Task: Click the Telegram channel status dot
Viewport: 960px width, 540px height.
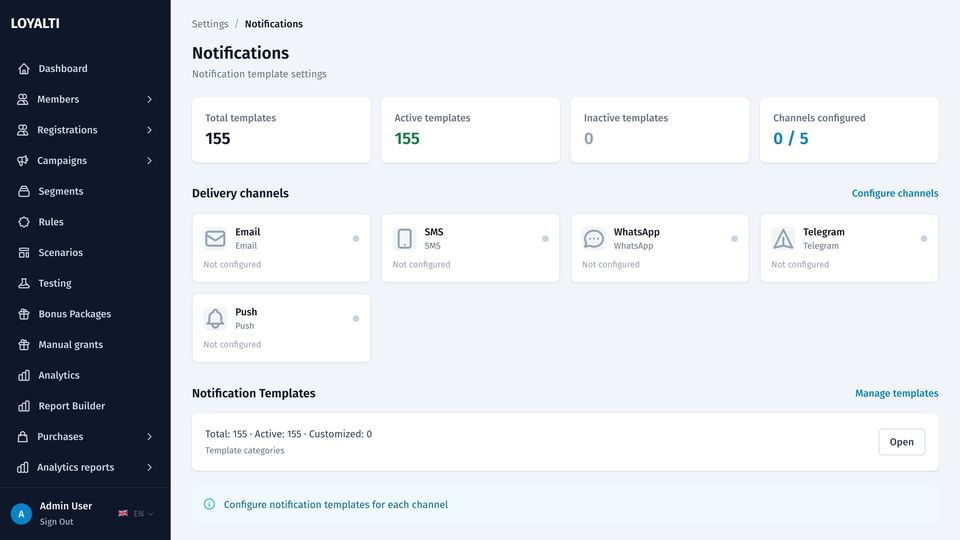Action: click(924, 239)
